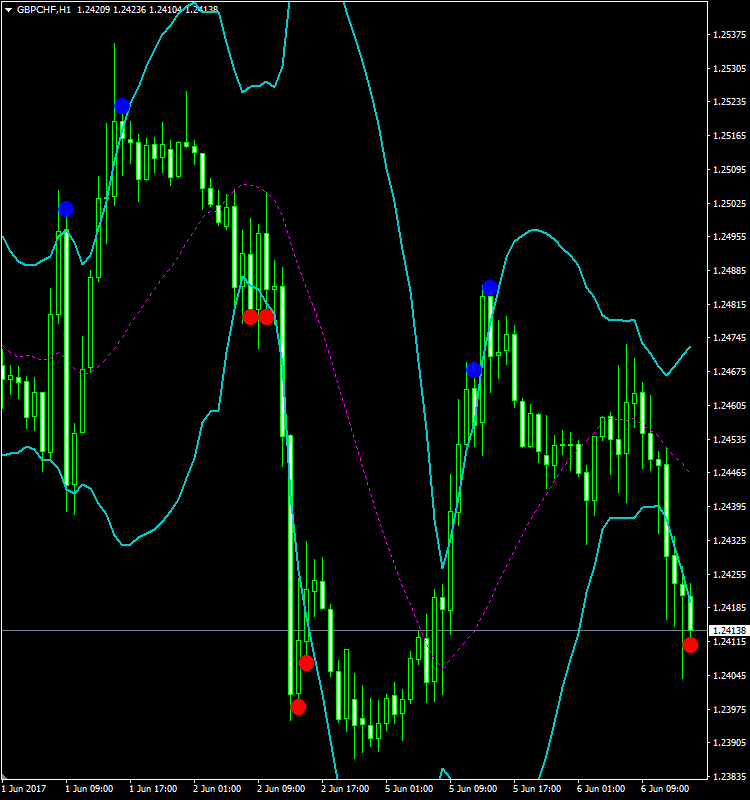Click the 1.24325 price axis label

[729, 540]
